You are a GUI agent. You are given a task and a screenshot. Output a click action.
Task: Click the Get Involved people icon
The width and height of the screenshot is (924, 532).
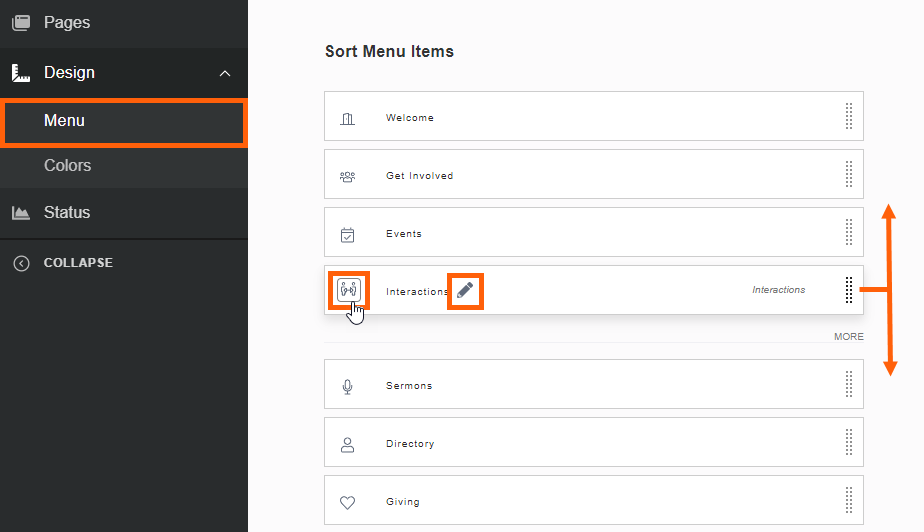pyautogui.click(x=347, y=176)
